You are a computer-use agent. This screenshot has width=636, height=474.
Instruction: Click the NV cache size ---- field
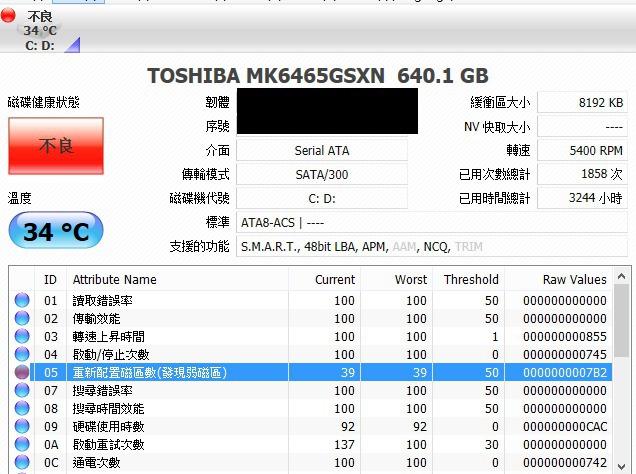[582, 127]
